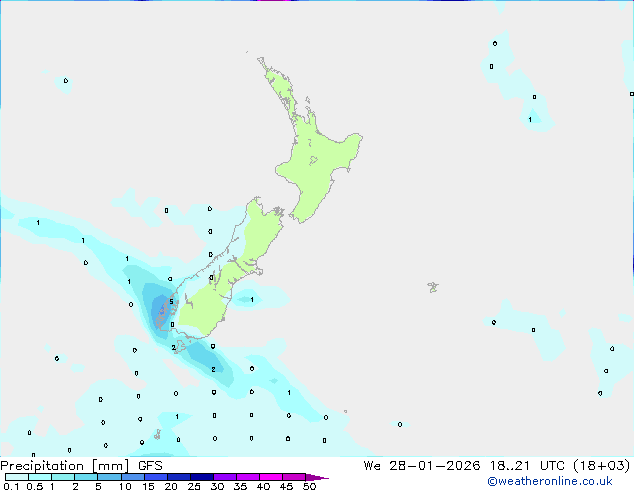Click the date '28-01-2026' text

[435, 466]
